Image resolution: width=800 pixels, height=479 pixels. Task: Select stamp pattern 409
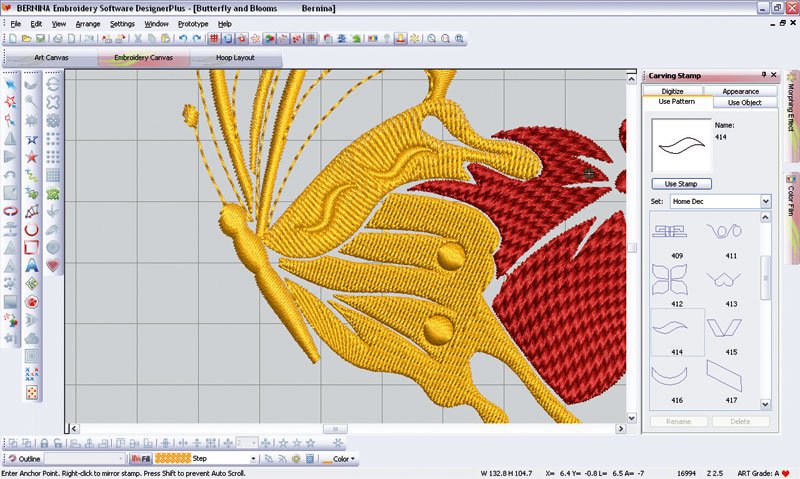[x=677, y=237]
